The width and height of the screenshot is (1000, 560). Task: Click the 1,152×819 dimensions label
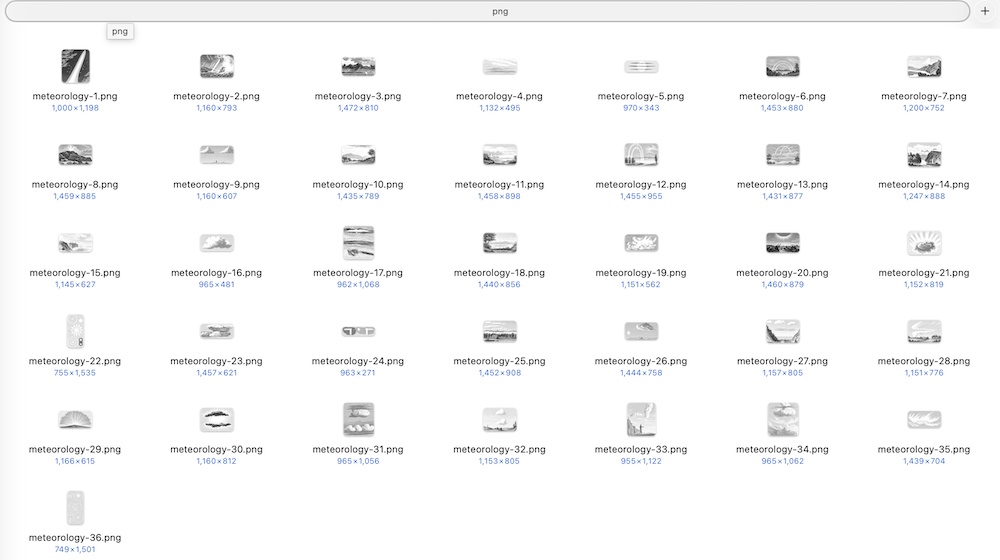[923, 285]
